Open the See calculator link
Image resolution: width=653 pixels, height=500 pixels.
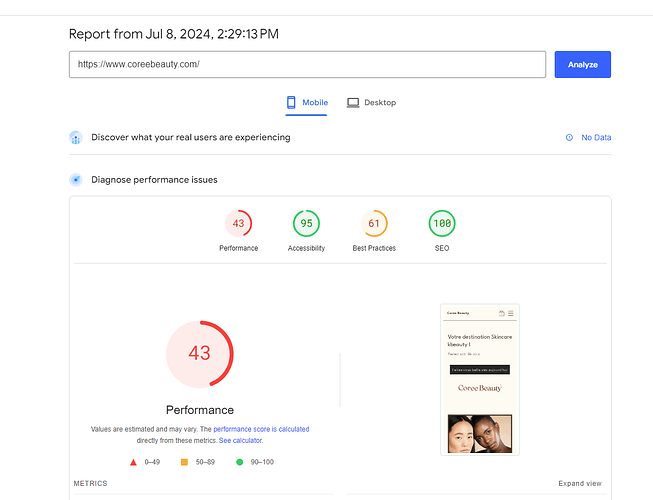[239, 440]
